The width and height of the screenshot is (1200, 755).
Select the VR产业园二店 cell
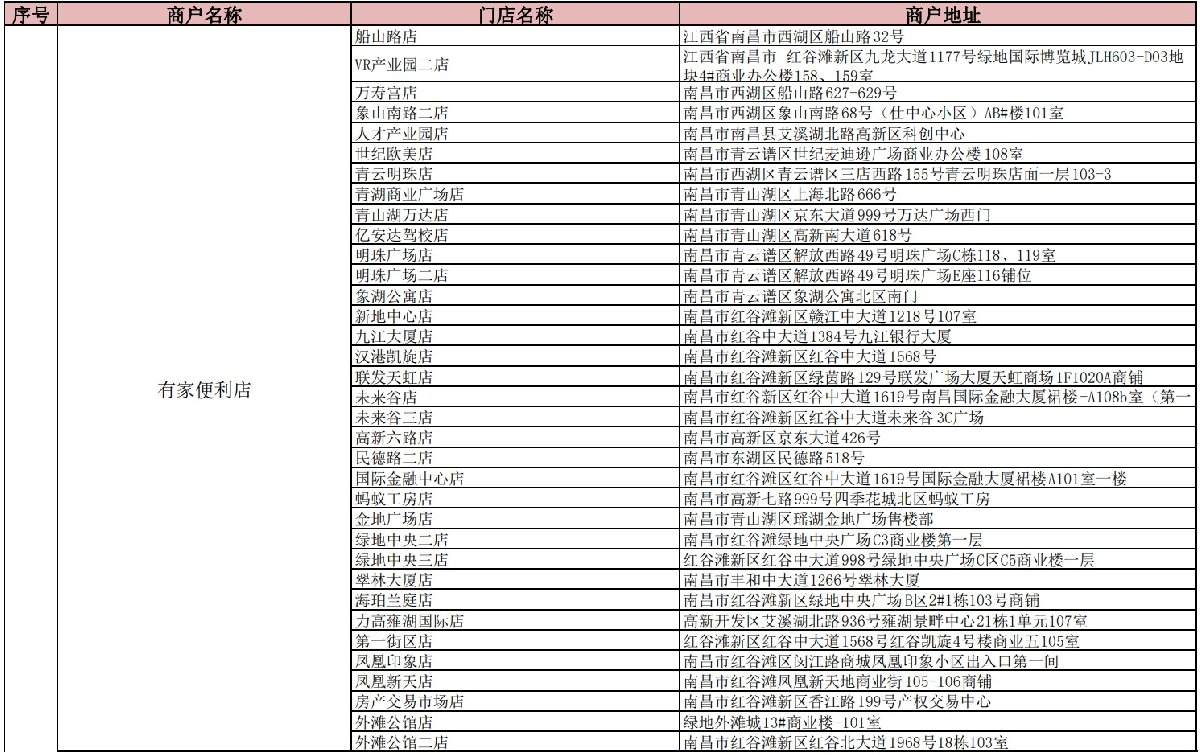tap(515, 65)
